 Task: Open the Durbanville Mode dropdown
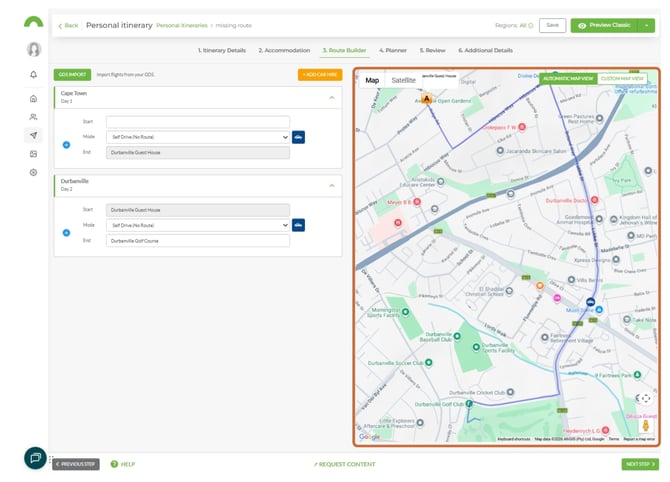[x=198, y=225]
